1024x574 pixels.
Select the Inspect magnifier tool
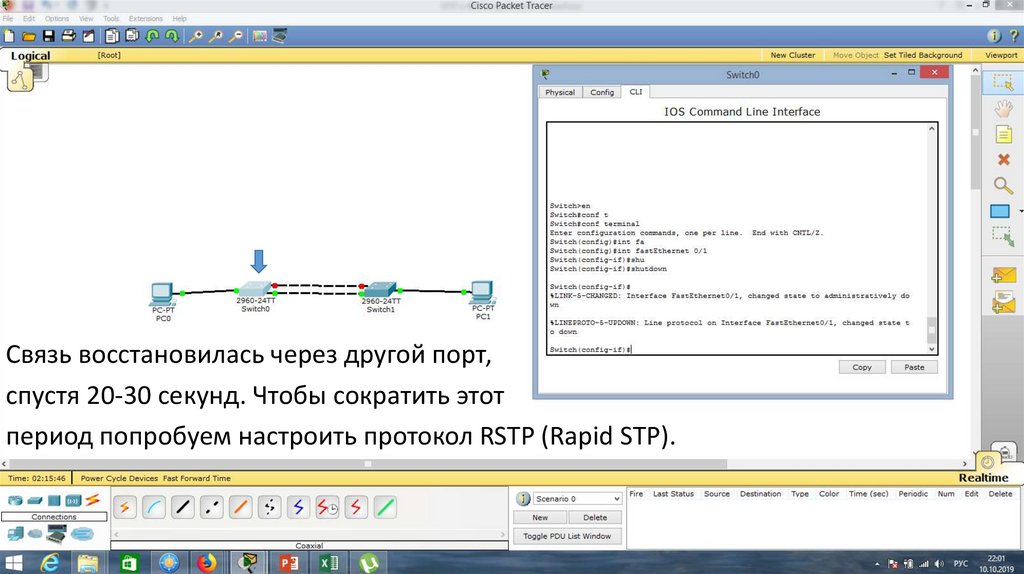tap(1003, 185)
